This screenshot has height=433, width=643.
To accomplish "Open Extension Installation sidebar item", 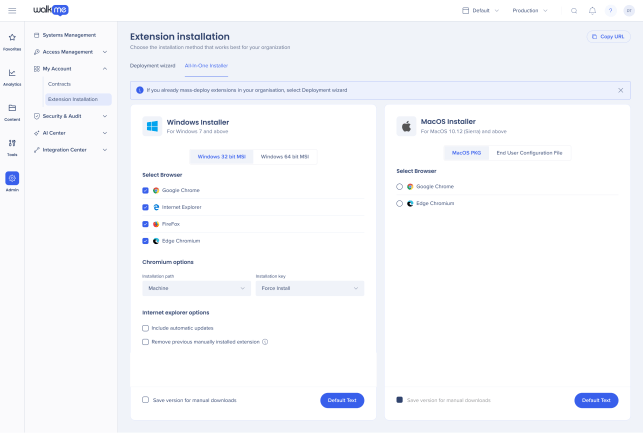I will (78, 99).
